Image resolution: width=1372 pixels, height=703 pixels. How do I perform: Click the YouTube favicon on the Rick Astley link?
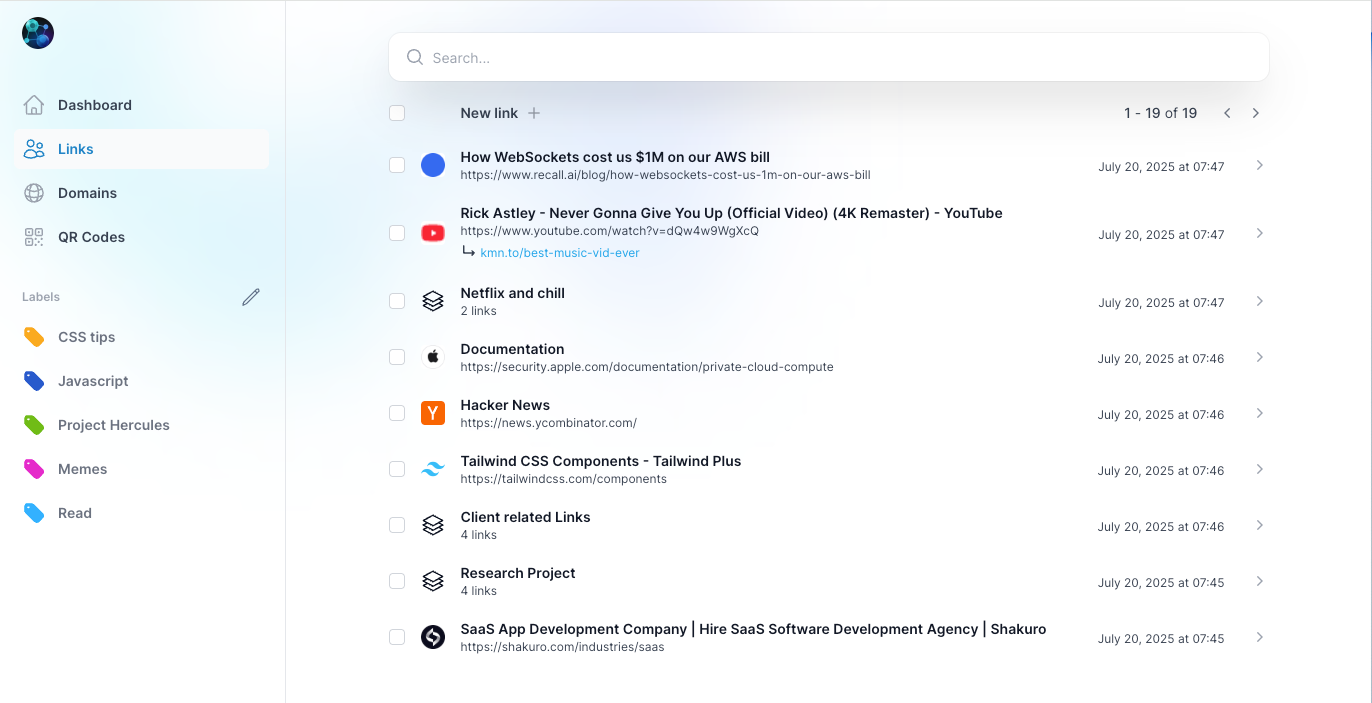(x=433, y=232)
